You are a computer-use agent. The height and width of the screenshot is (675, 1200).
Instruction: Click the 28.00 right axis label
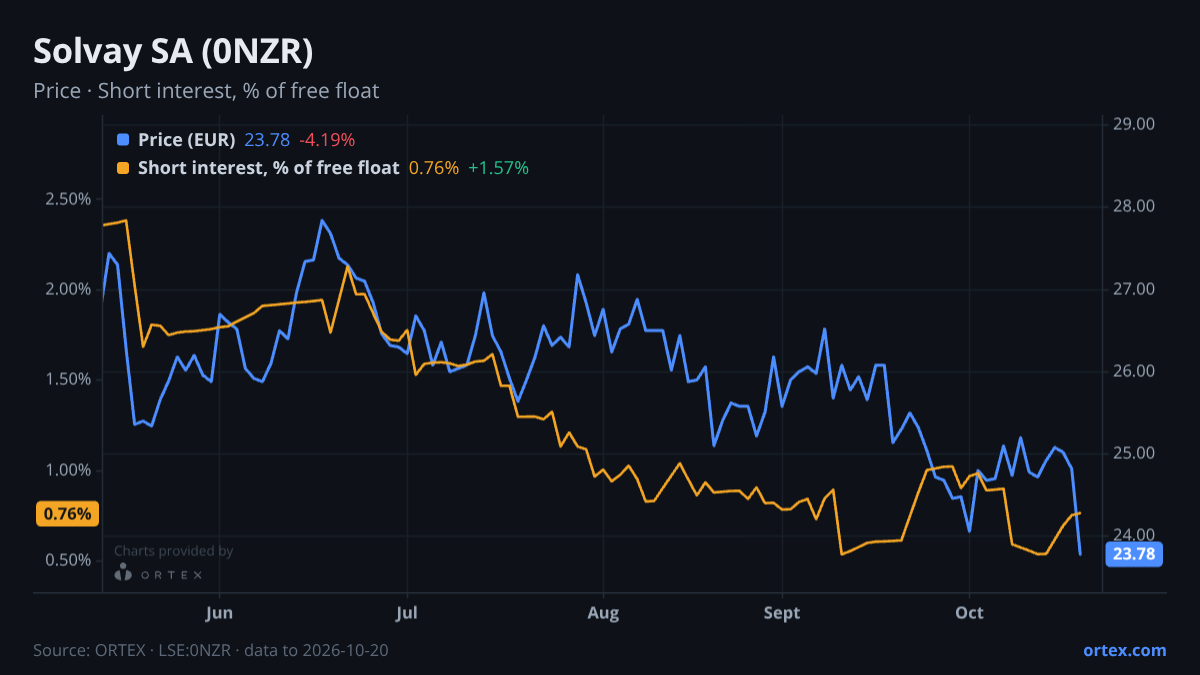tap(1133, 207)
